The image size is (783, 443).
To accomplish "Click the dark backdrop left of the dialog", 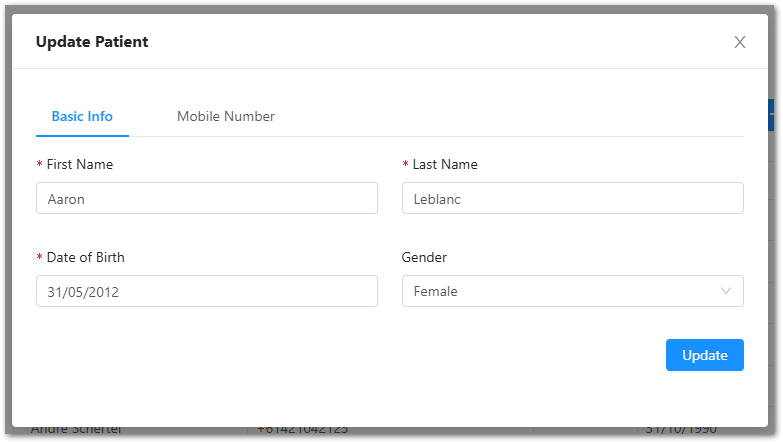I will click(x=5, y=220).
